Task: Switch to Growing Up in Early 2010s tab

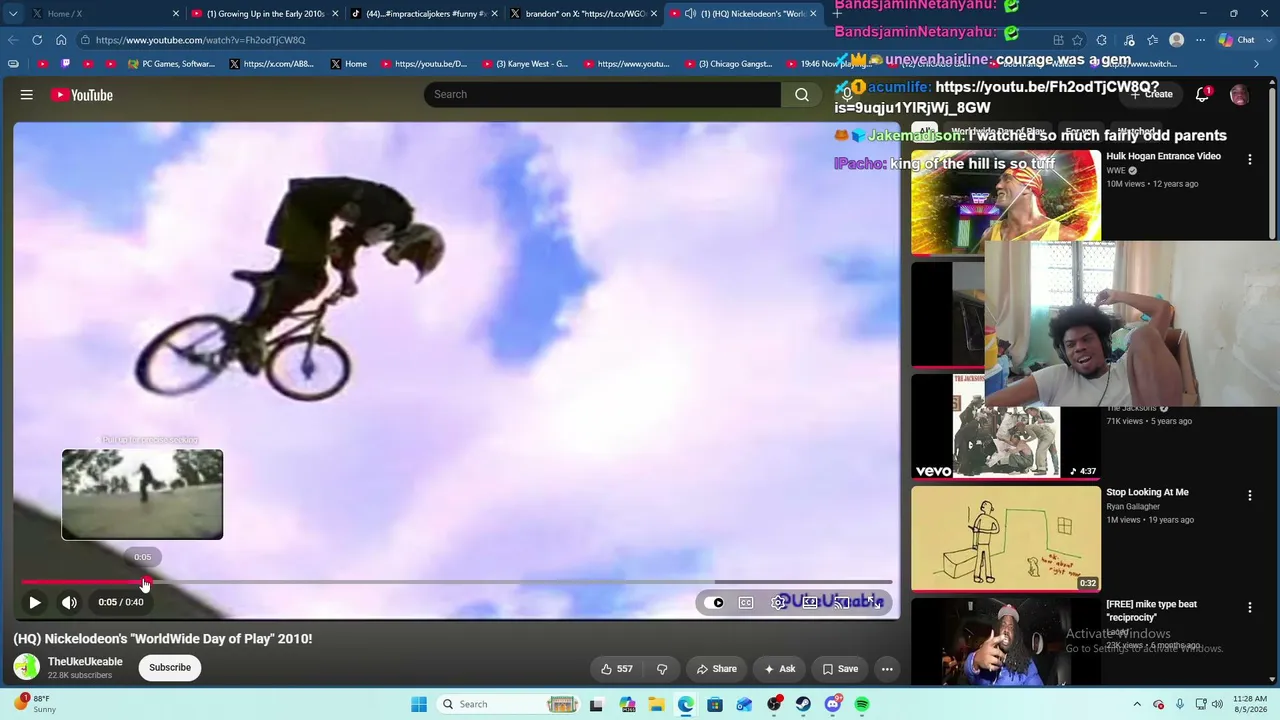Action: pos(265,14)
